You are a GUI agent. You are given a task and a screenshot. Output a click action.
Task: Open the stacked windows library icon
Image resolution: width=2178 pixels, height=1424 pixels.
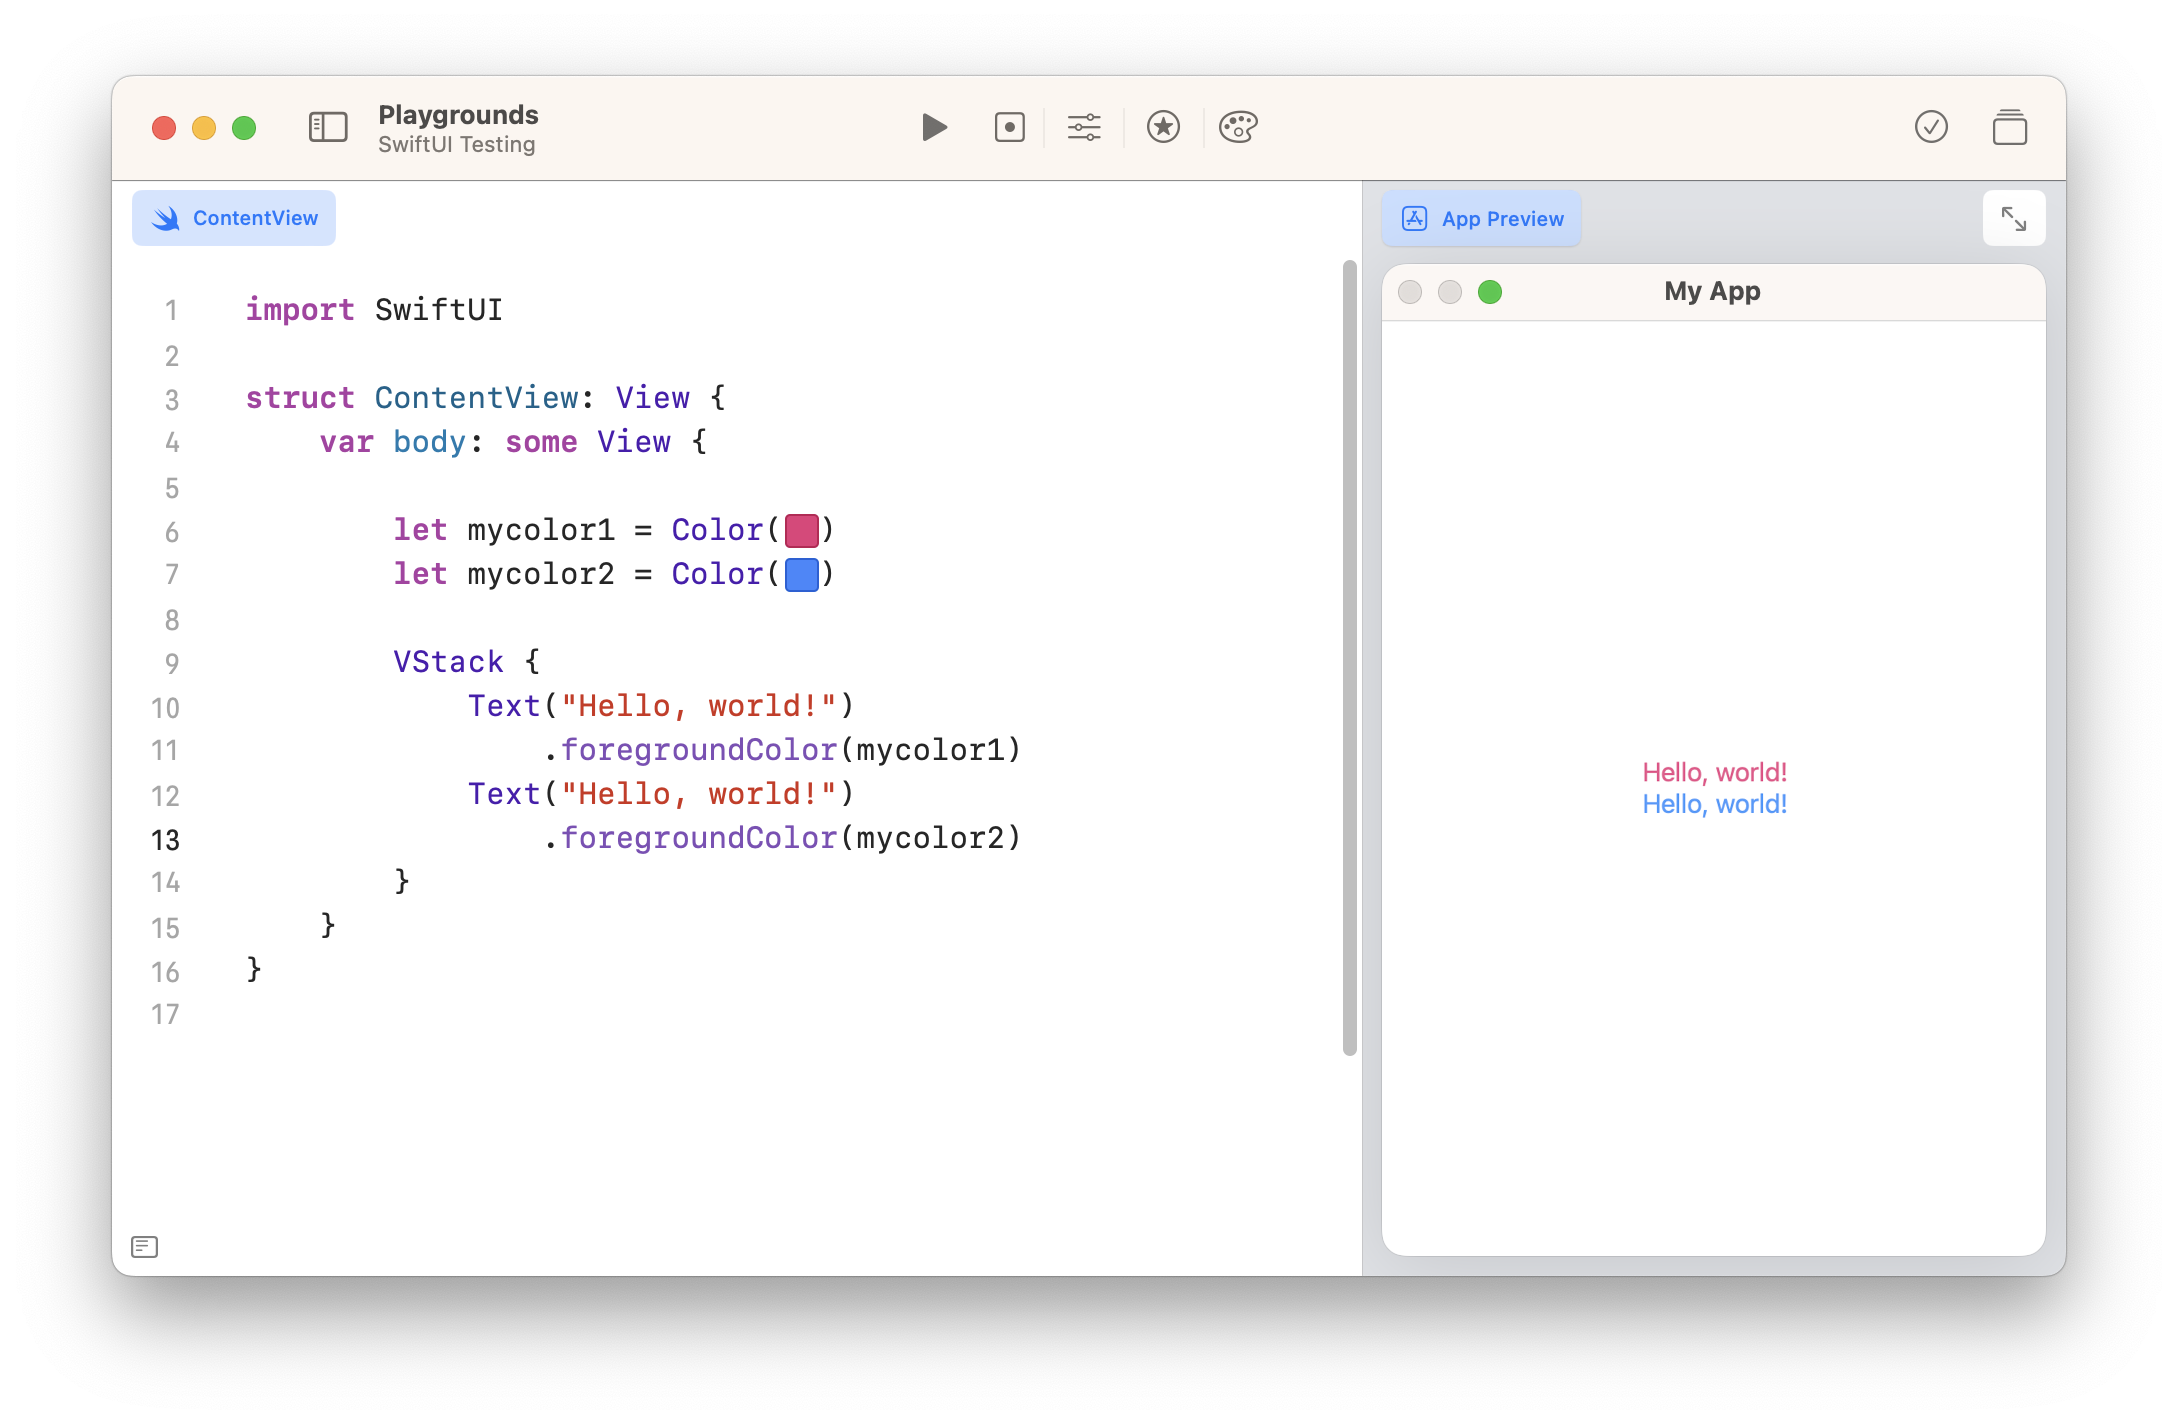(2009, 128)
